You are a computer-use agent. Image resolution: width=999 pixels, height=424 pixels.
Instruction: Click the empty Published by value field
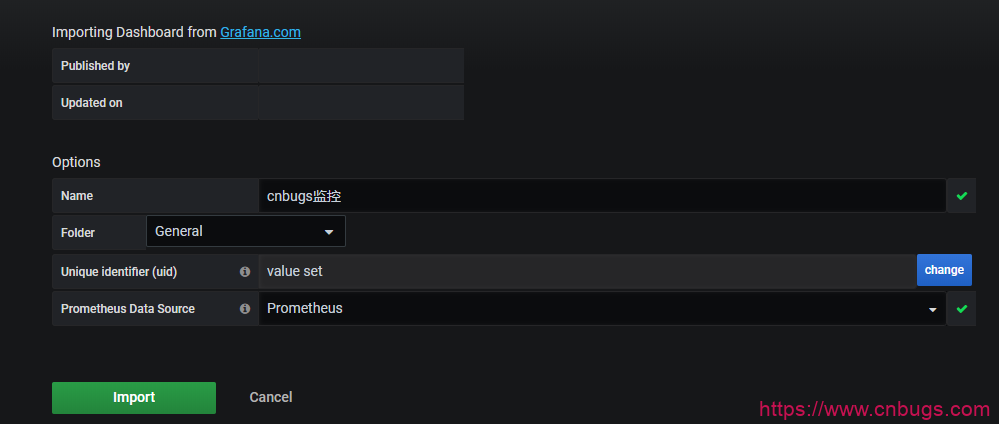361,66
